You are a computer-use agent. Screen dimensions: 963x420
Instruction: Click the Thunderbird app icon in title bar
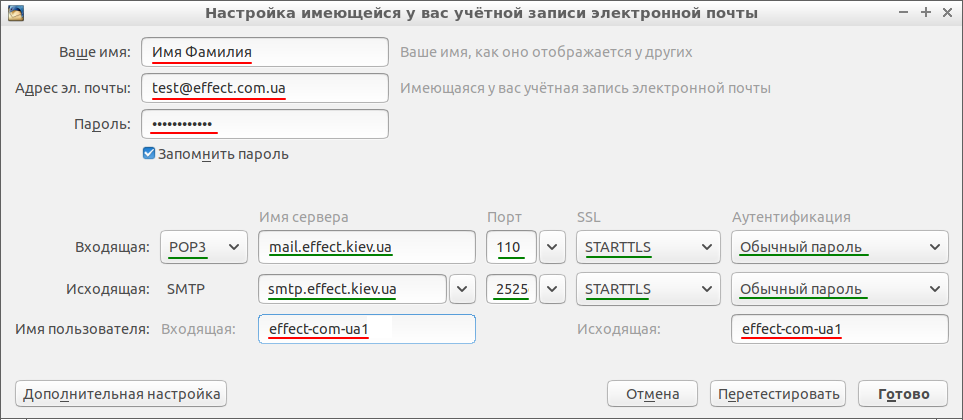coord(17,12)
